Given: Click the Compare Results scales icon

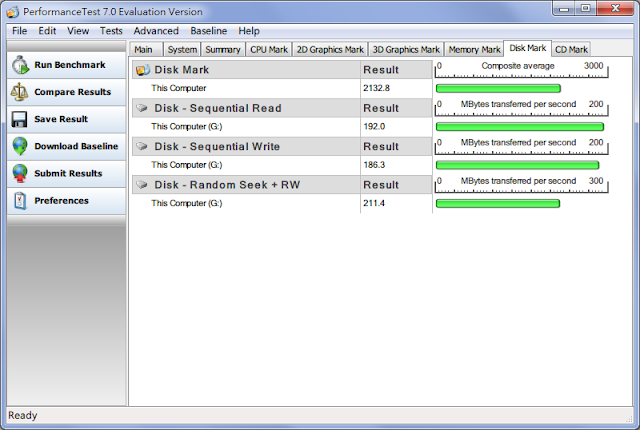Looking at the screenshot, I should 19,92.
